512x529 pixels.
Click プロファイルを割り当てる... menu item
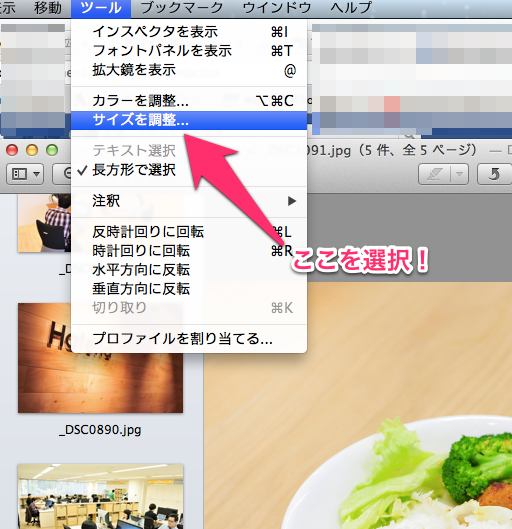click(x=189, y=339)
